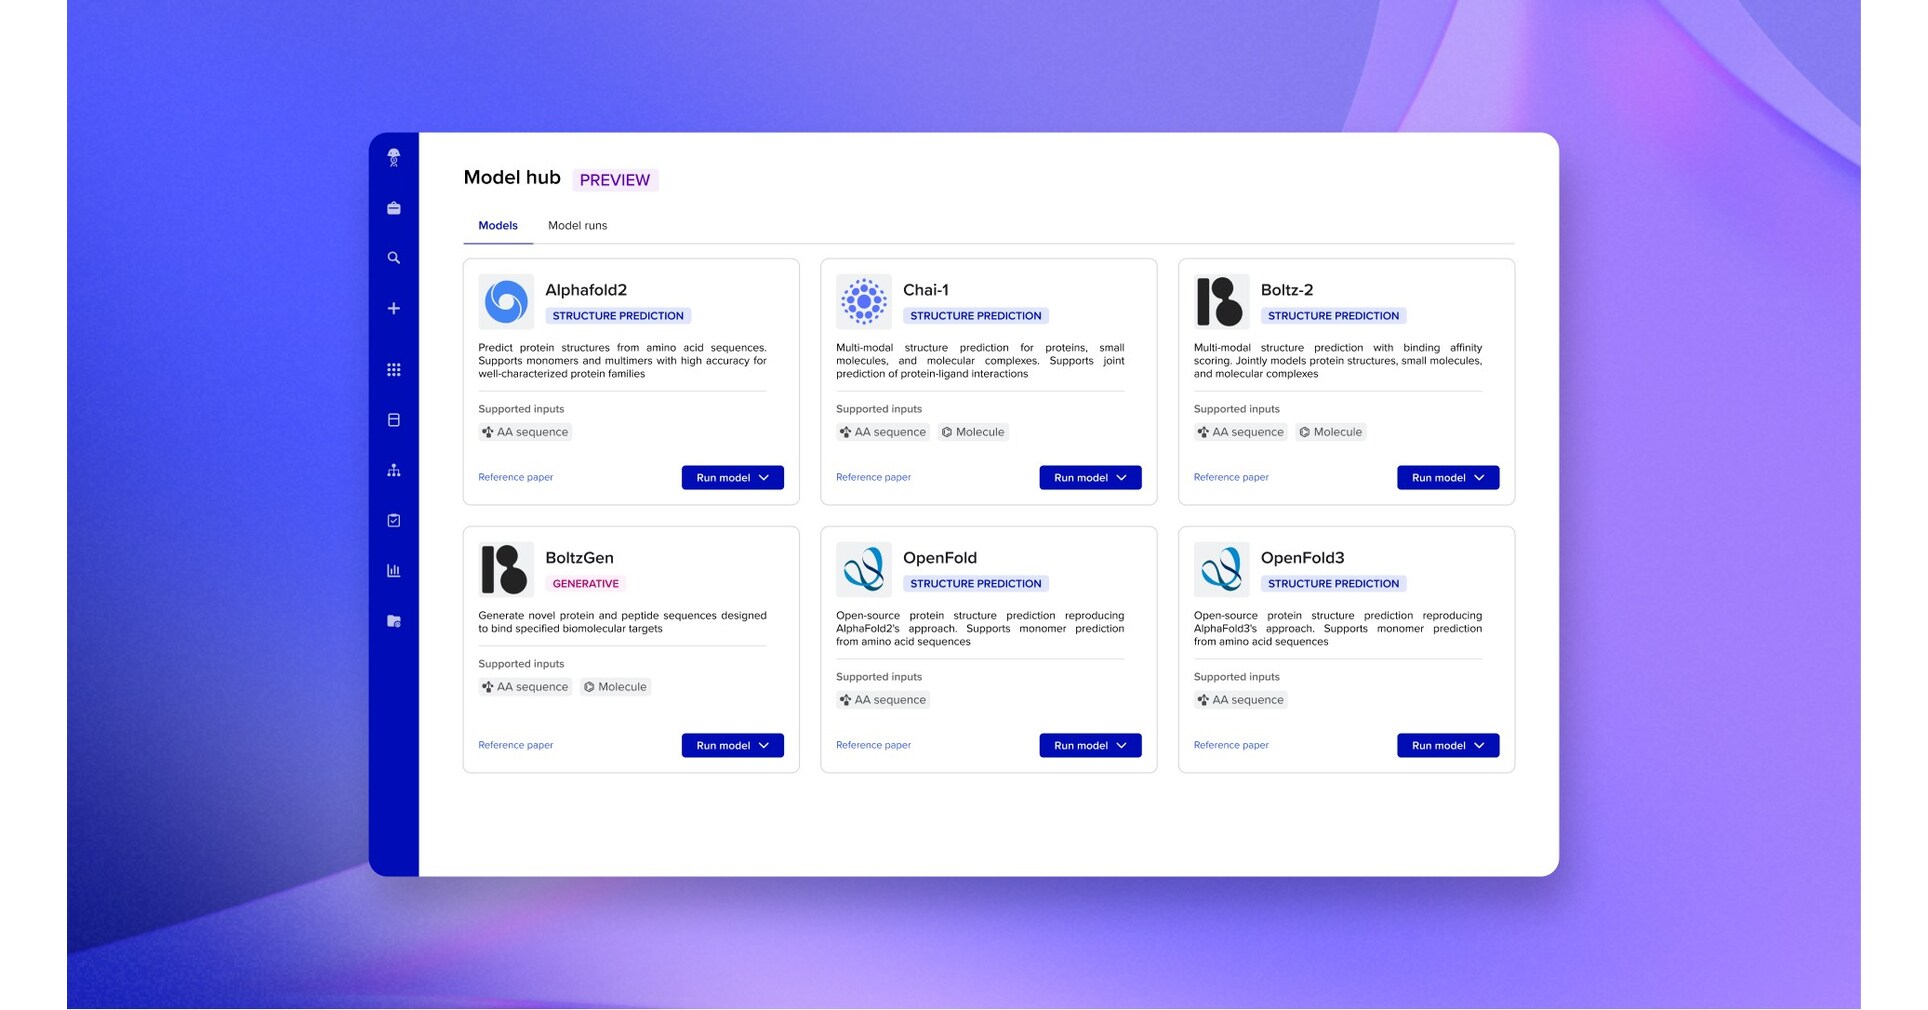Click the AA sequence chip on BoltzGen
1928x1010 pixels.
pos(525,688)
